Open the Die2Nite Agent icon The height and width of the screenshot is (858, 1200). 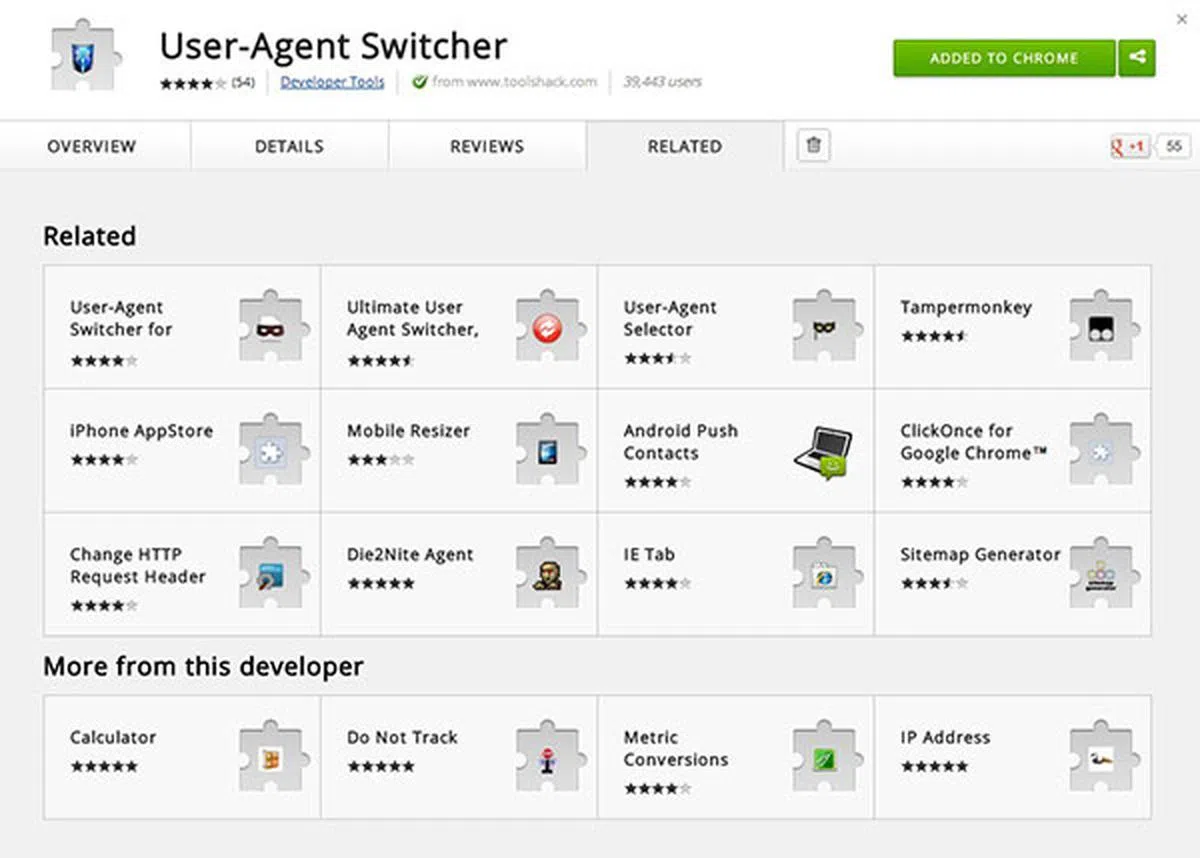pyautogui.click(x=547, y=575)
